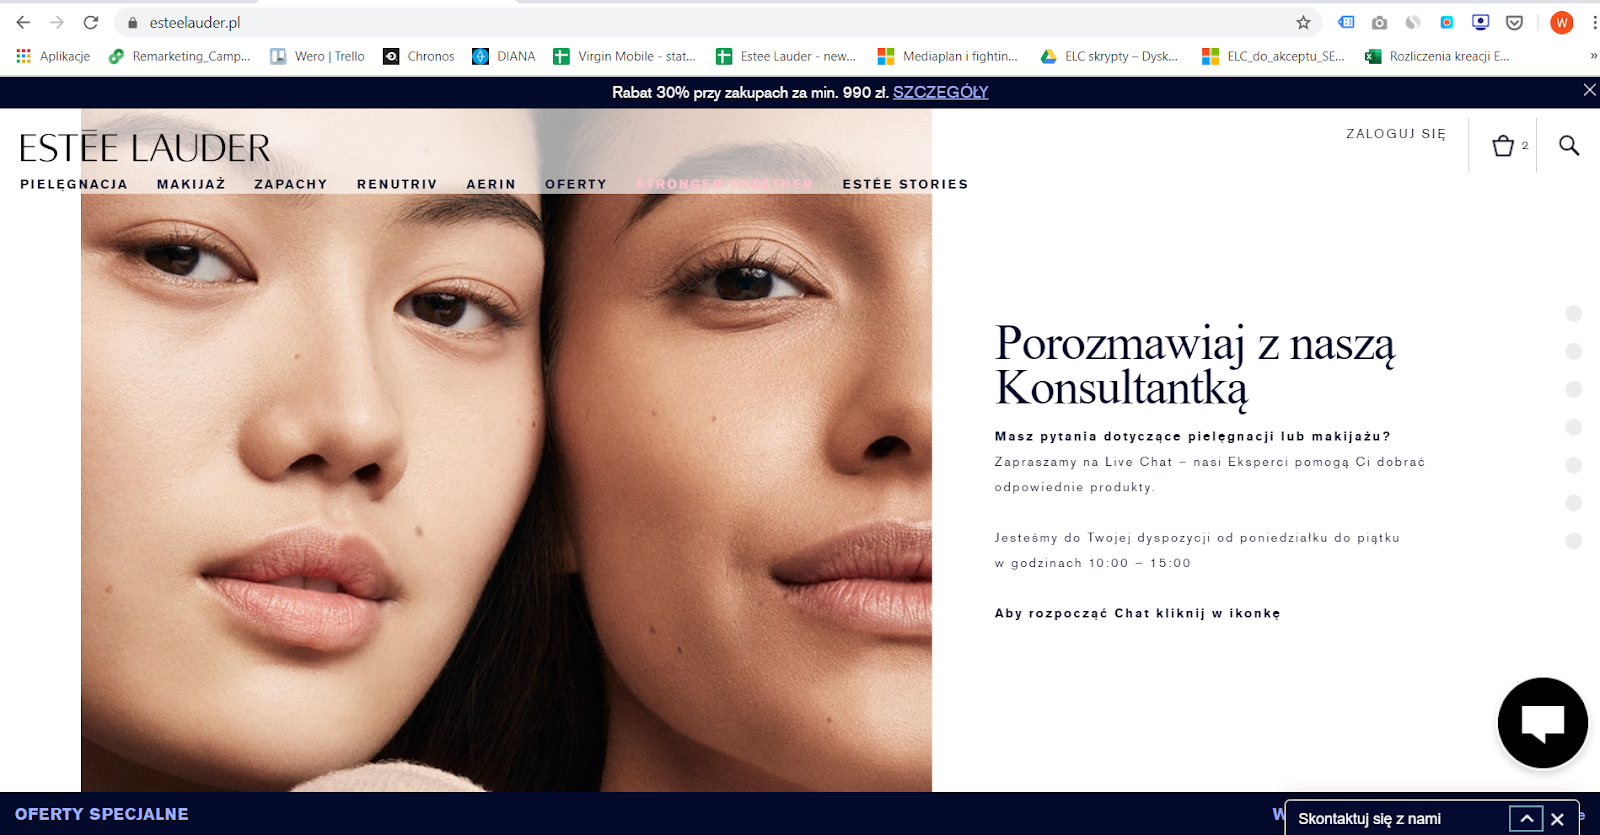Select the first carousel dot indicator
Image resolution: width=1600 pixels, height=835 pixels.
coord(1573,314)
